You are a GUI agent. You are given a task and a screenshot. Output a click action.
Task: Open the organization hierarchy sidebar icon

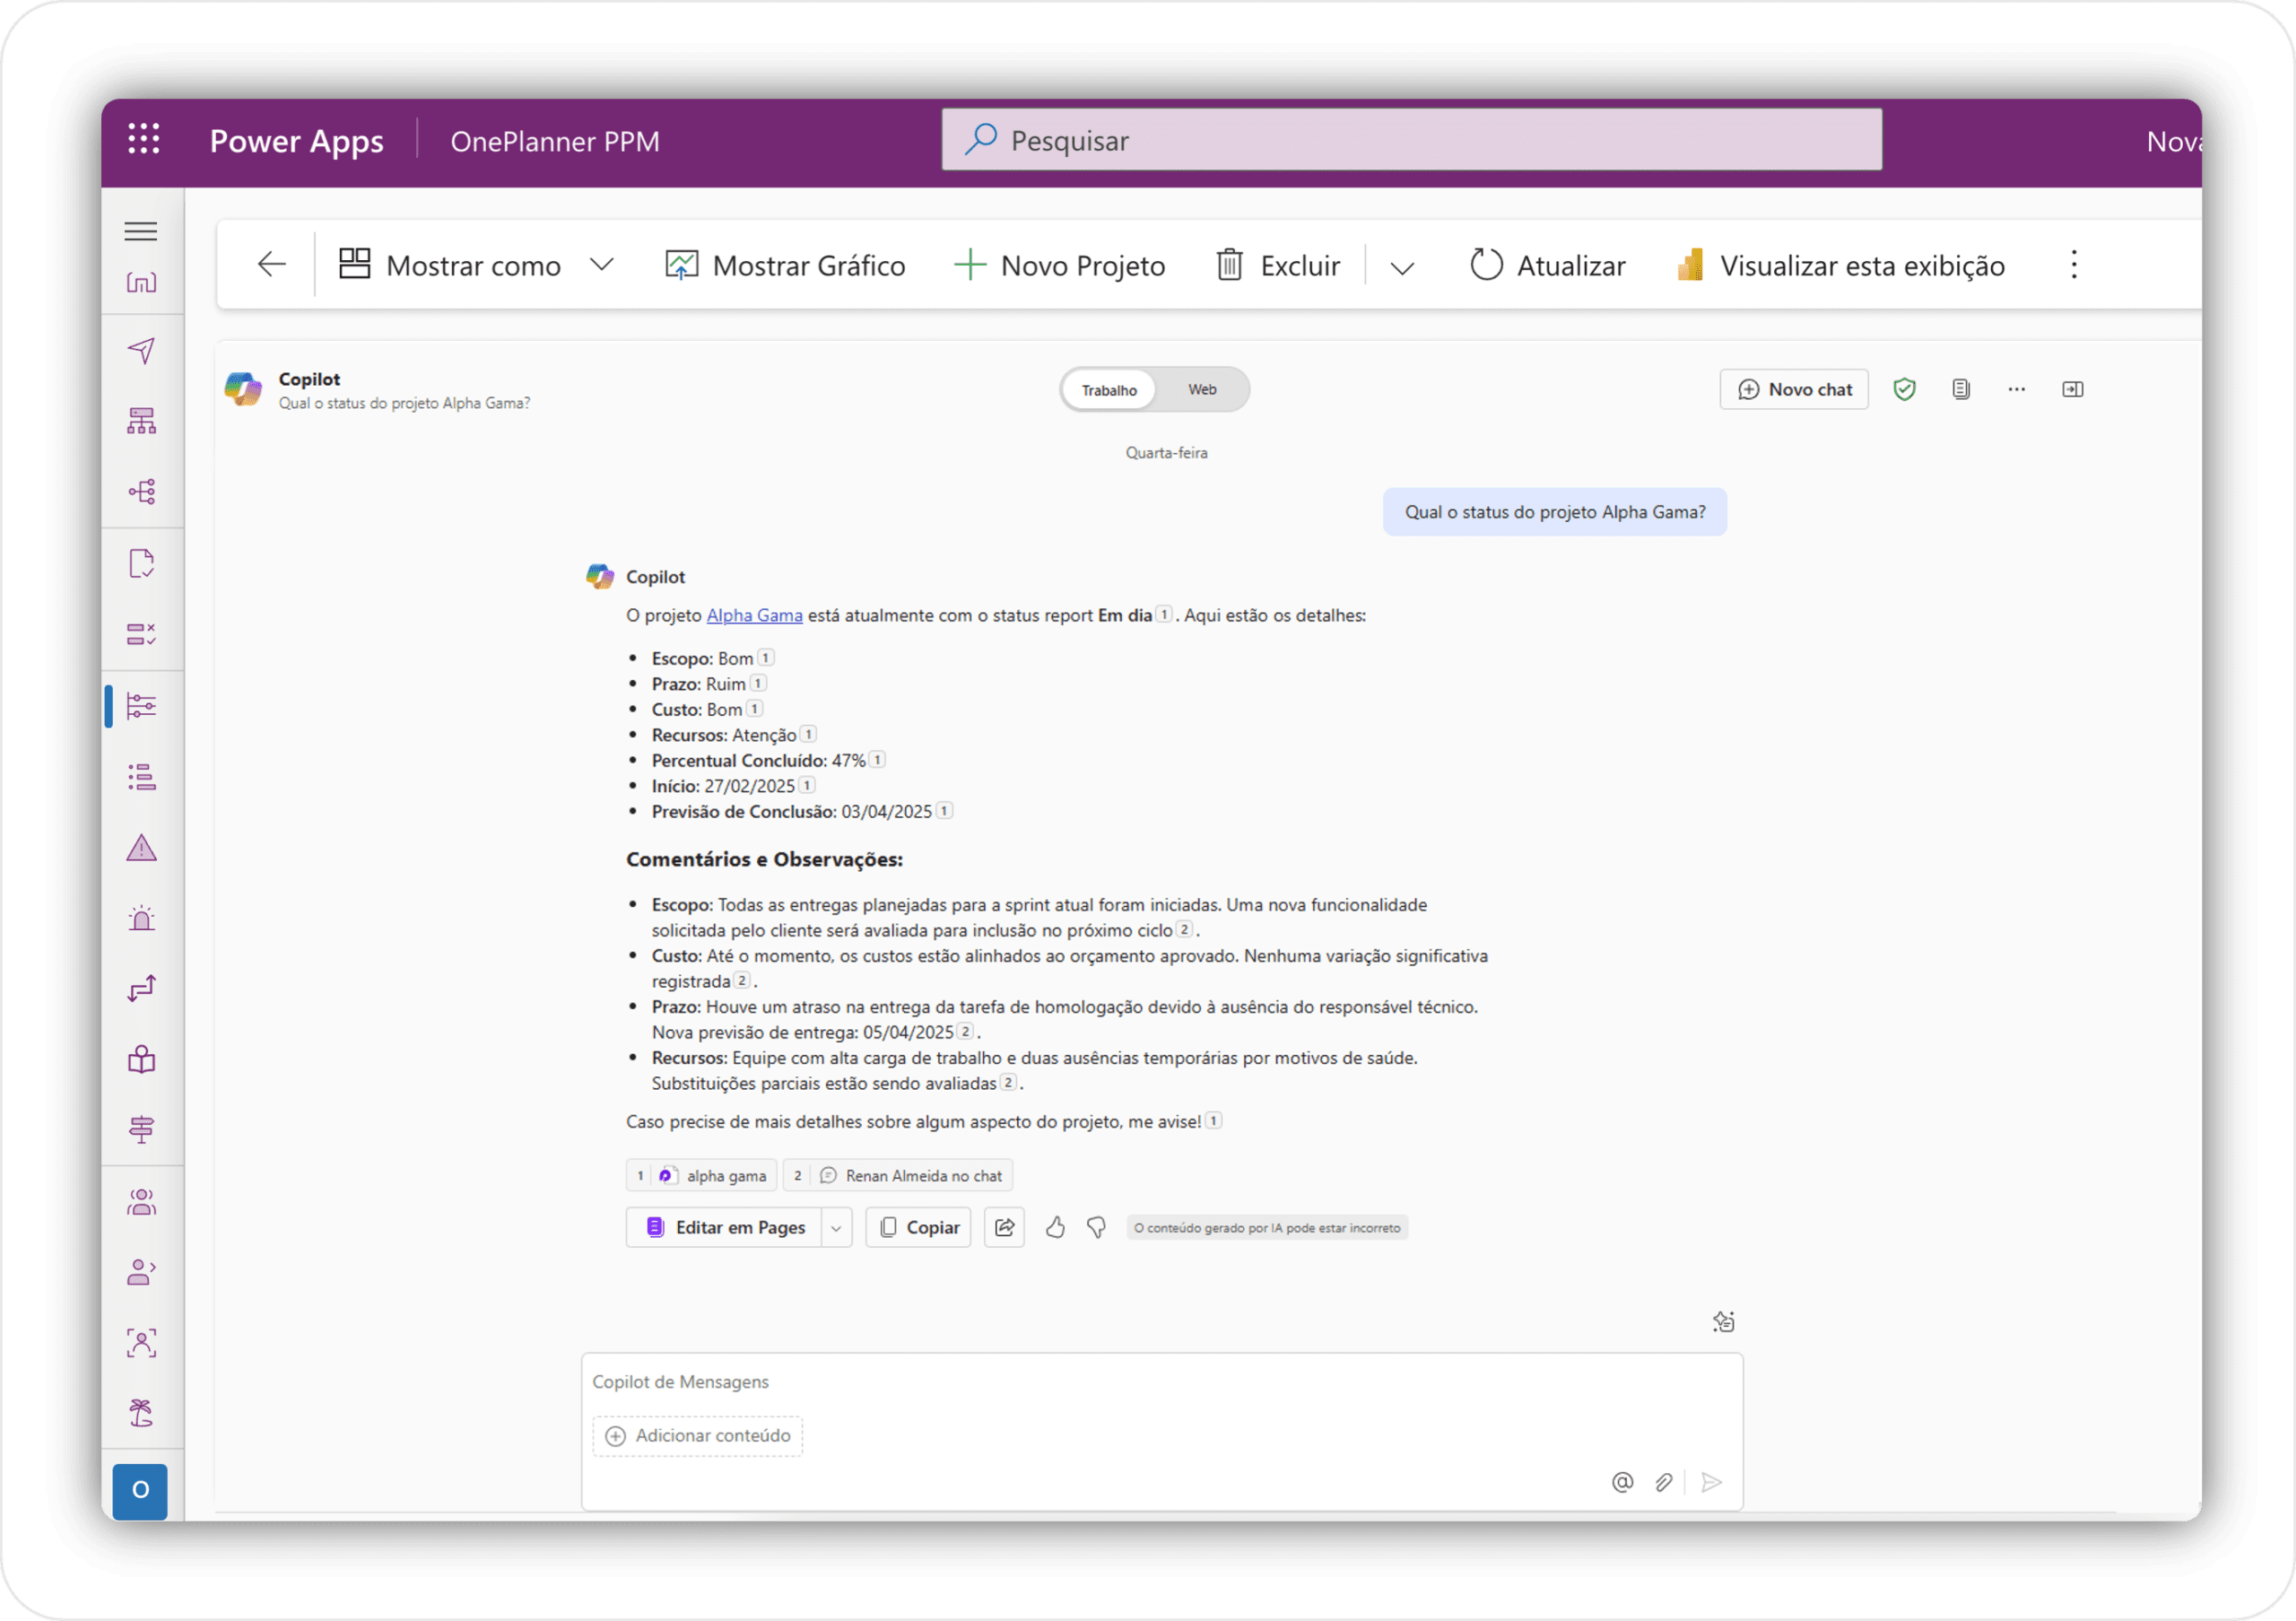(x=141, y=421)
